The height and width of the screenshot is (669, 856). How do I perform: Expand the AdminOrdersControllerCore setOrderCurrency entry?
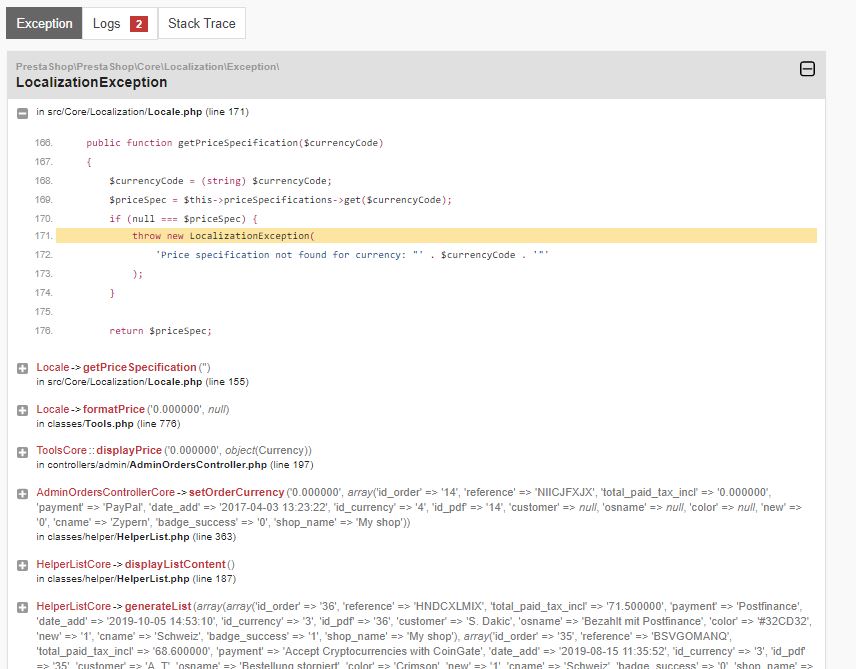coord(22,494)
